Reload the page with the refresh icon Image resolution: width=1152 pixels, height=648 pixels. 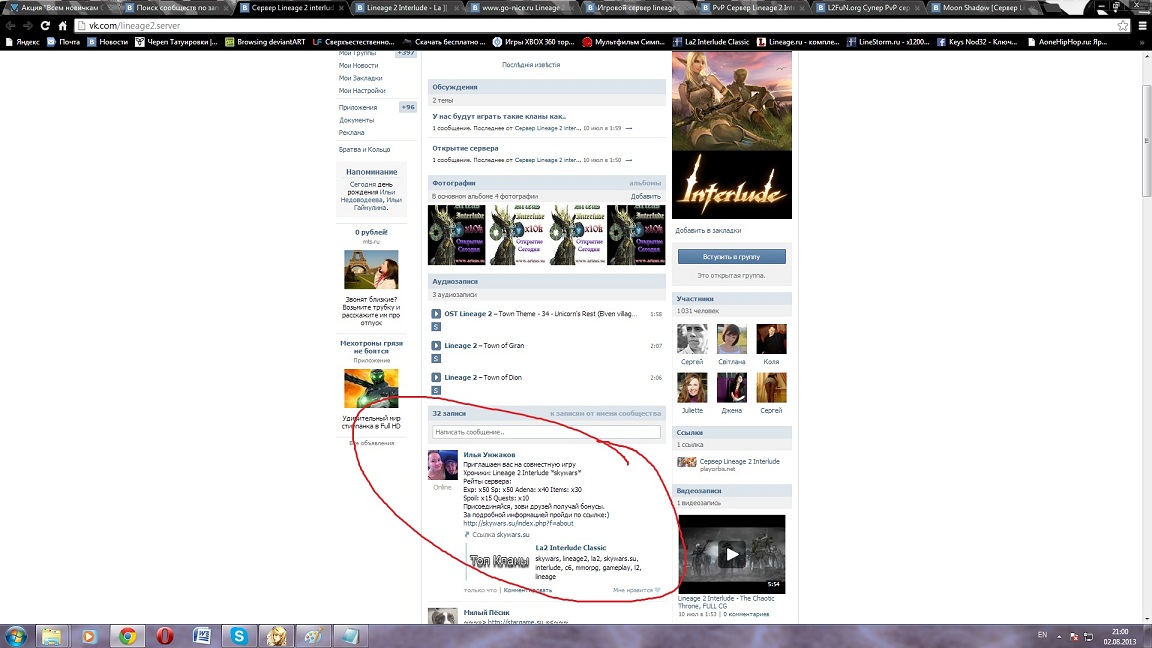pyautogui.click(x=45, y=25)
